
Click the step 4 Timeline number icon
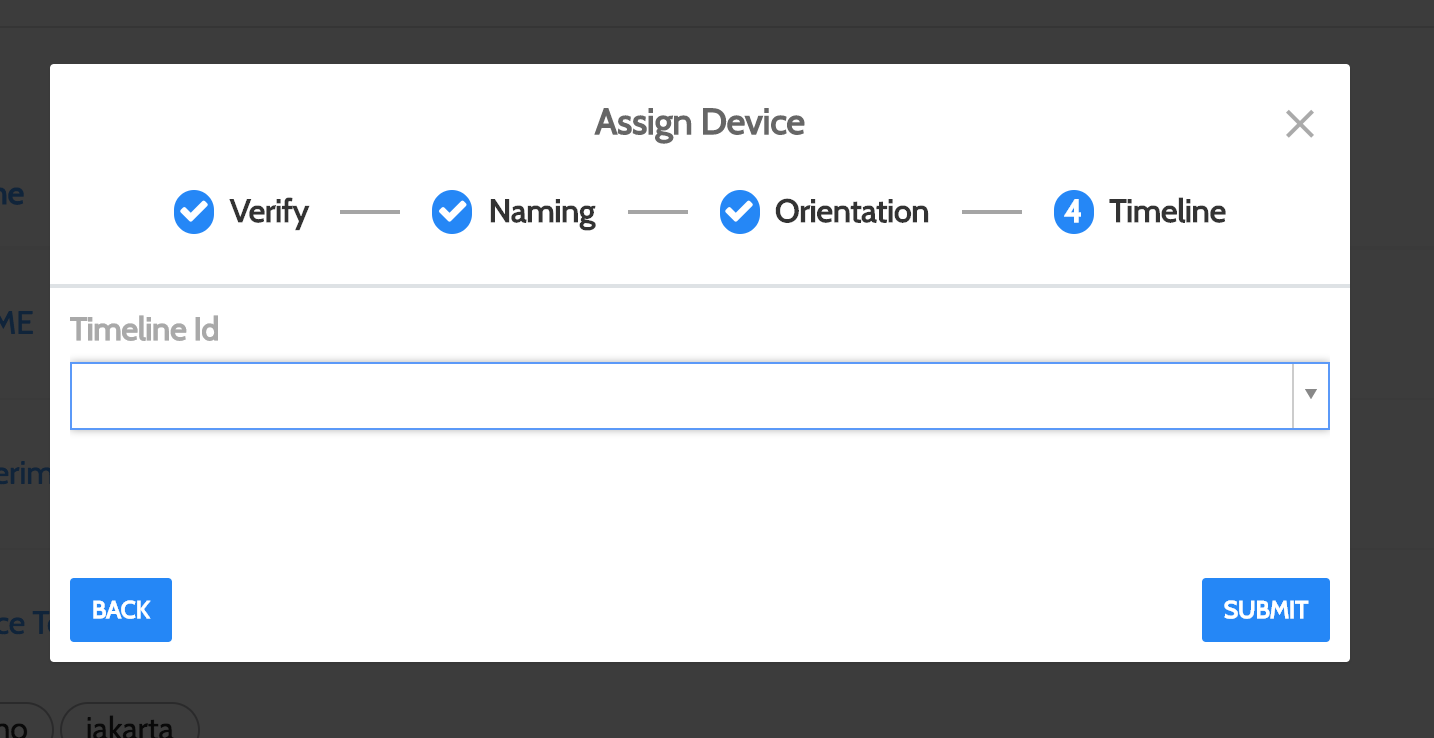pos(1074,212)
